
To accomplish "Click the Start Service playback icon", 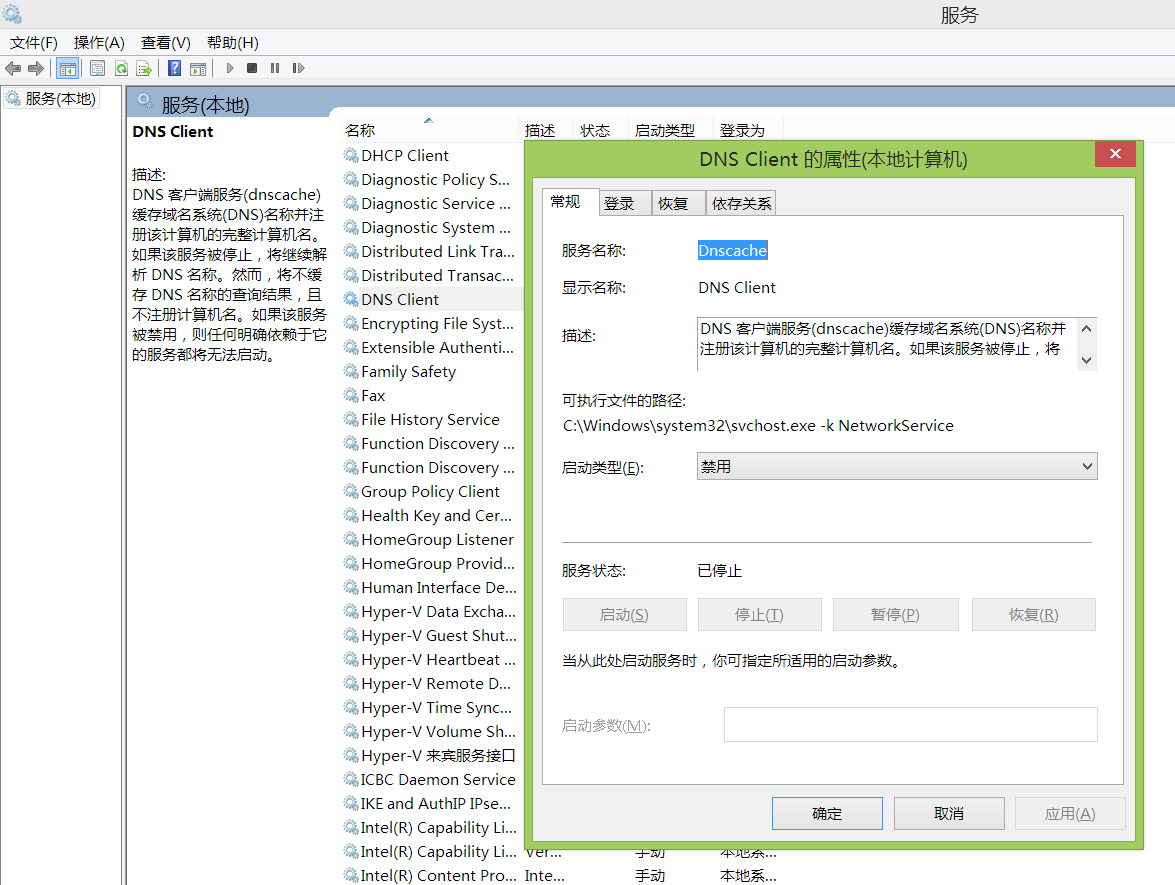I will [229, 67].
